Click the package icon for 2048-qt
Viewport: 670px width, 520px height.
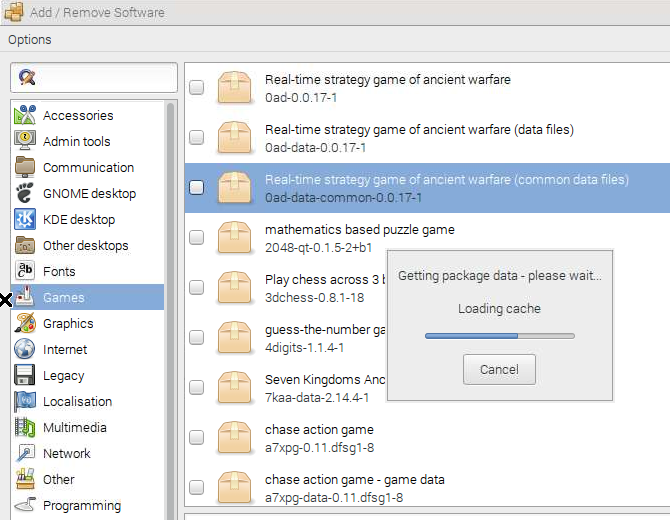point(234,238)
